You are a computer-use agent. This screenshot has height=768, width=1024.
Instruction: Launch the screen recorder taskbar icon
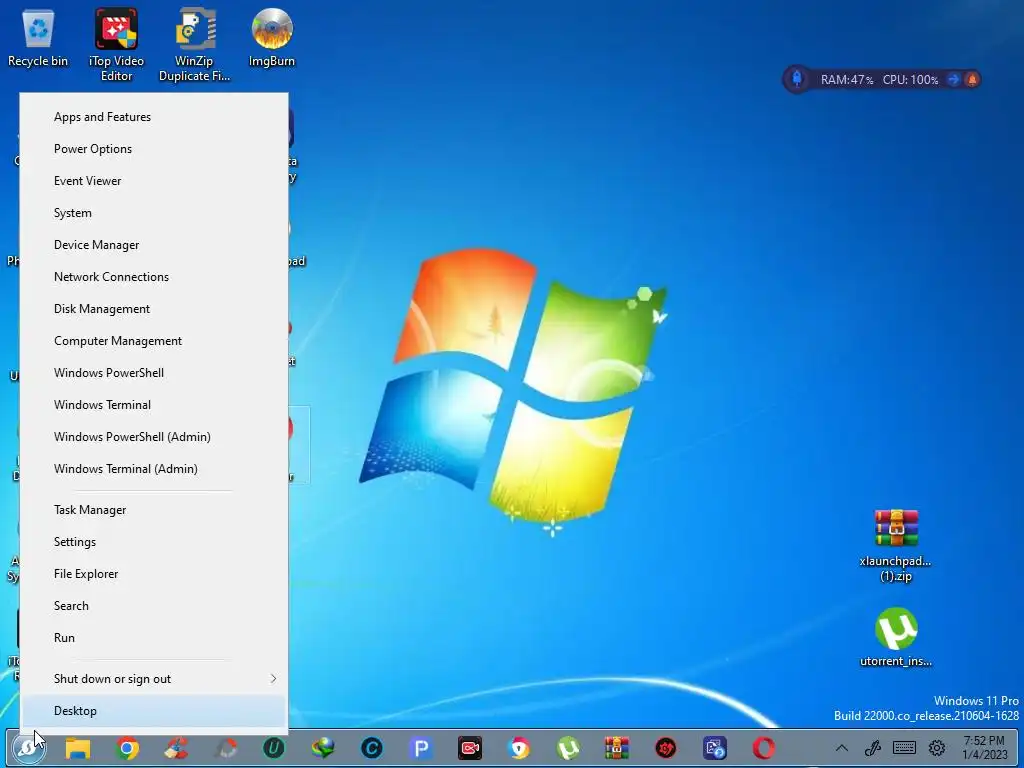click(x=470, y=748)
